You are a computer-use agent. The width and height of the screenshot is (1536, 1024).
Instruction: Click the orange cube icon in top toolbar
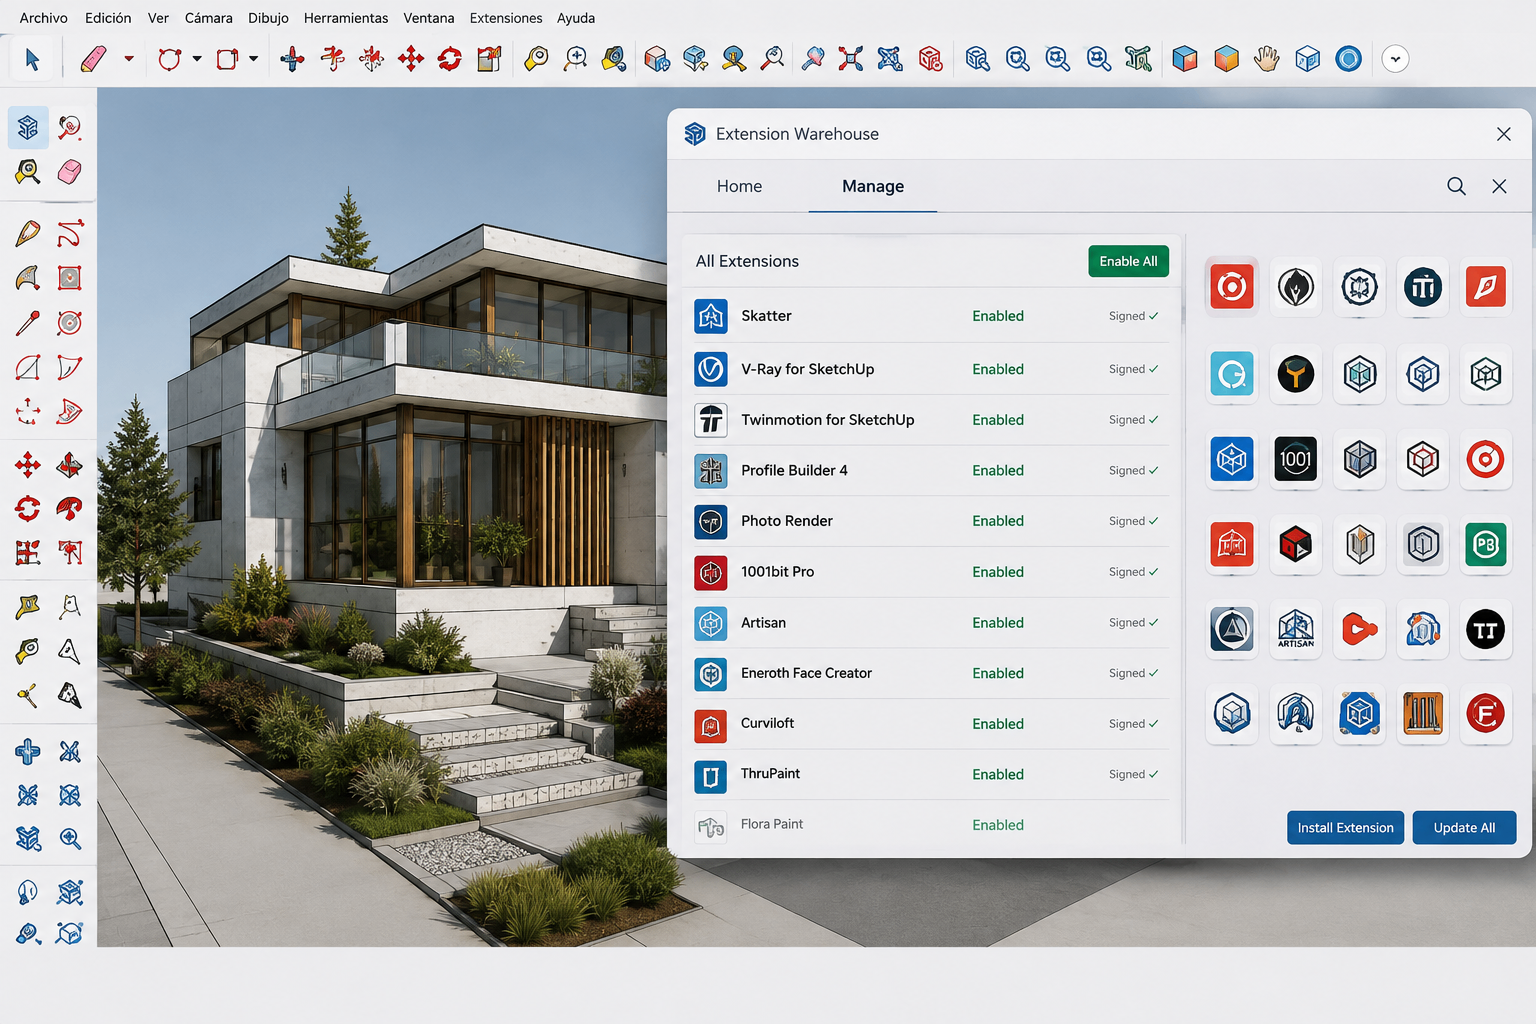[x=1227, y=59]
